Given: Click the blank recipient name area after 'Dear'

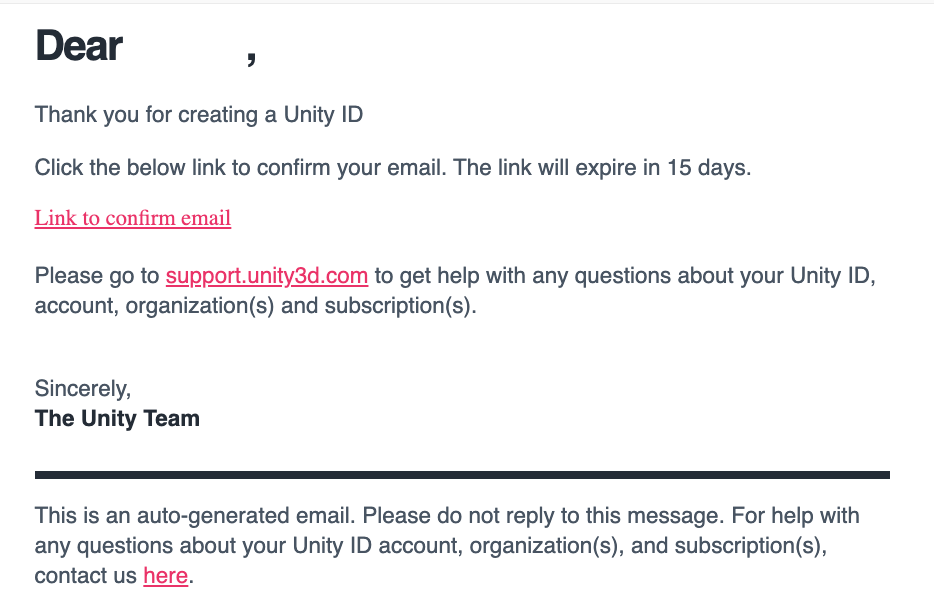Looking at the screenshot, I should point(185,46).
